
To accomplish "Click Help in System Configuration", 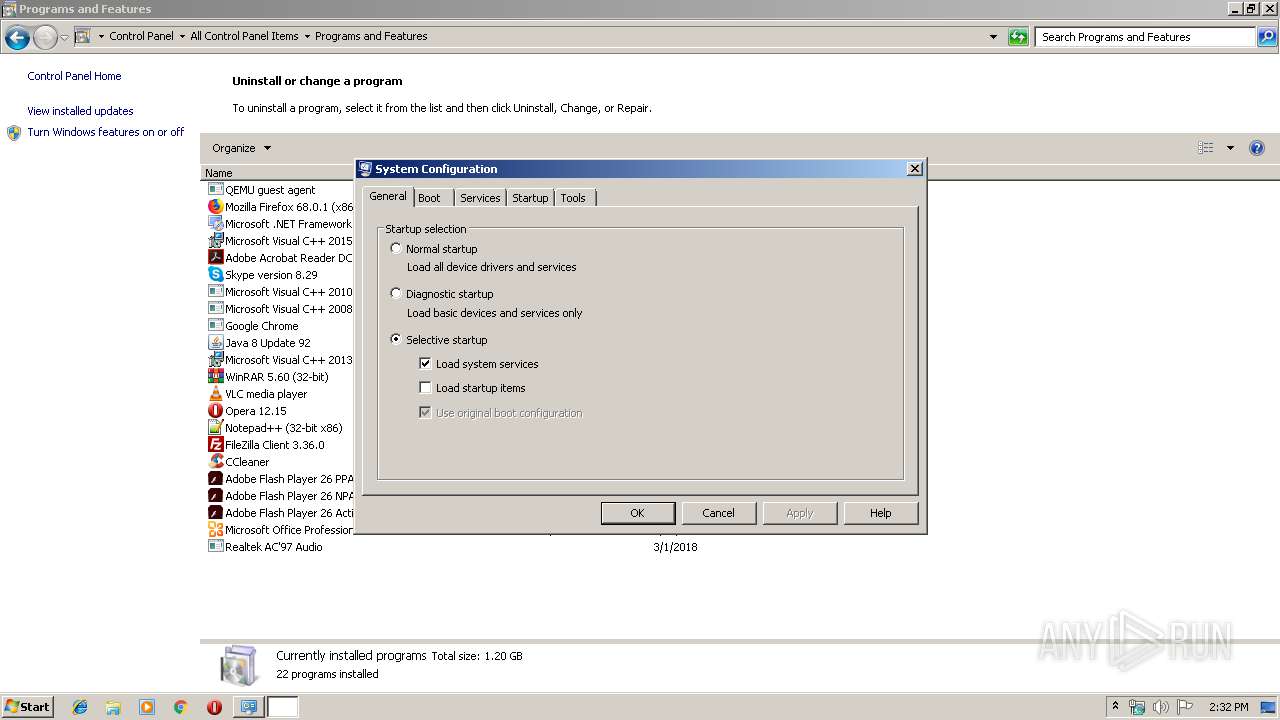I will tap(880, 513).
